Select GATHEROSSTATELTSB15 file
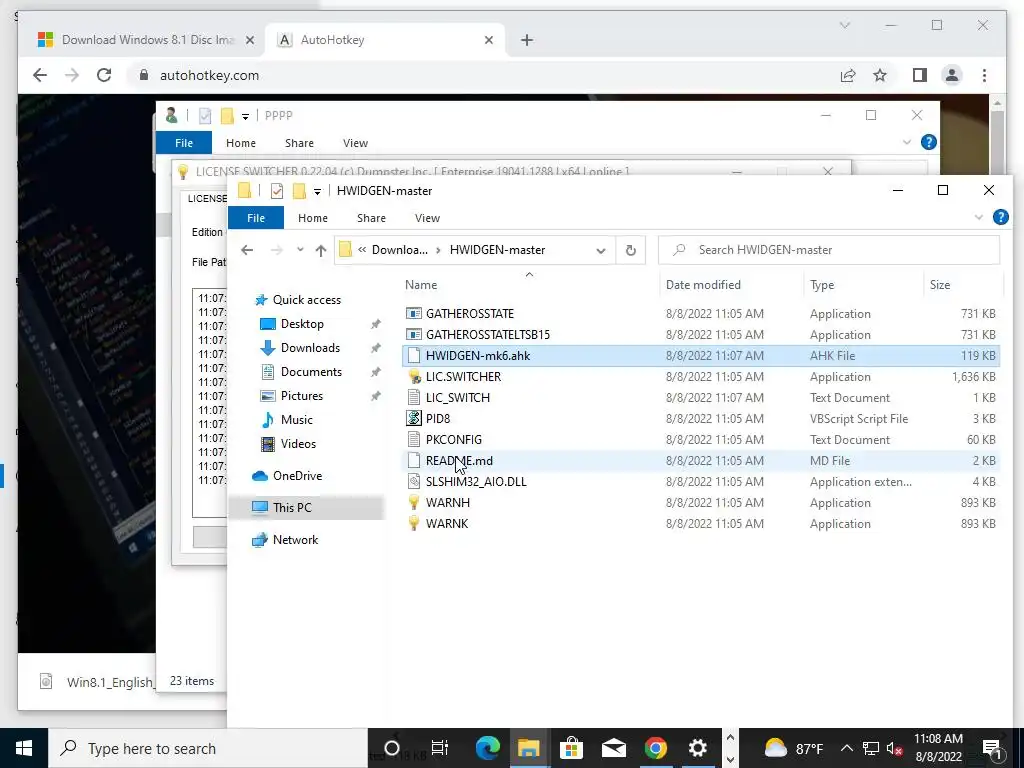1024x768 pixels. coord(701,334)
